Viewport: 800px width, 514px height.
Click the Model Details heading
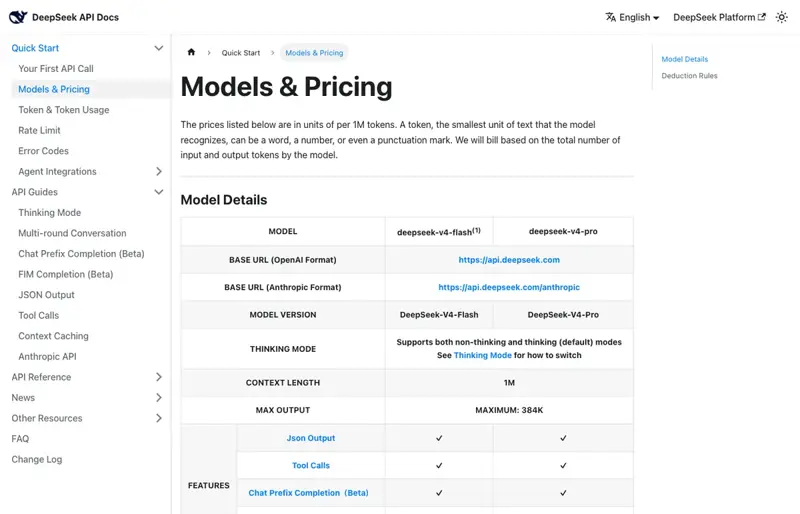[224, 200]
